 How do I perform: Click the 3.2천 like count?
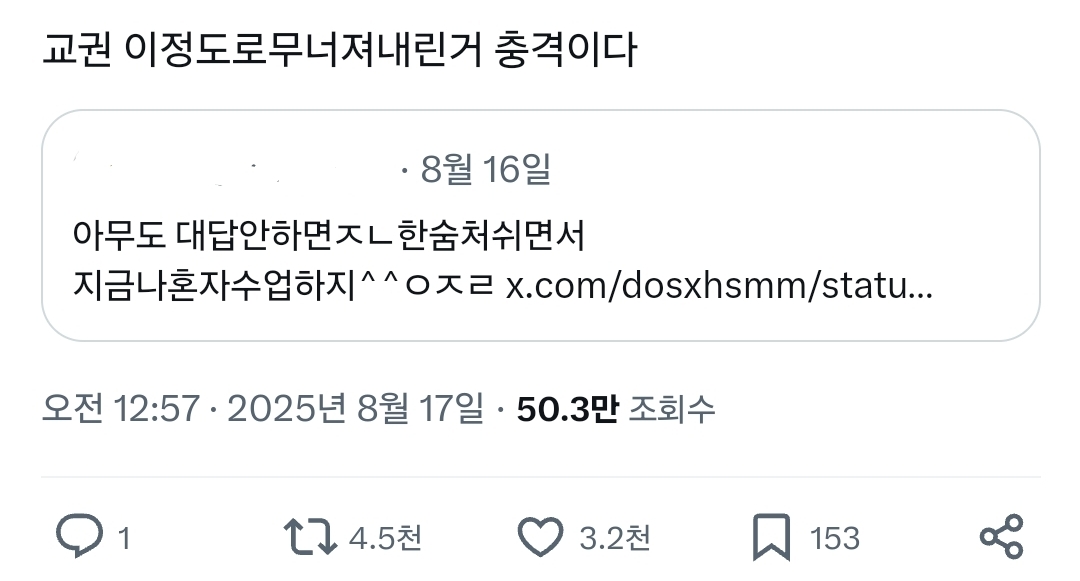pos(614,538)
